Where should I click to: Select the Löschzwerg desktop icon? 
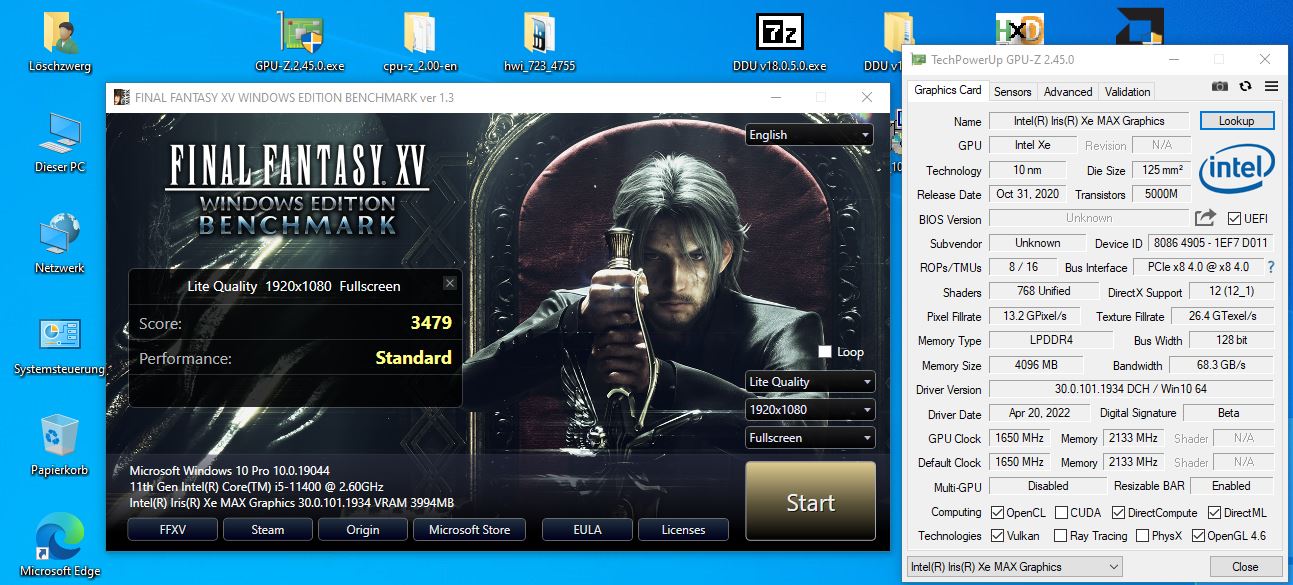60,42
